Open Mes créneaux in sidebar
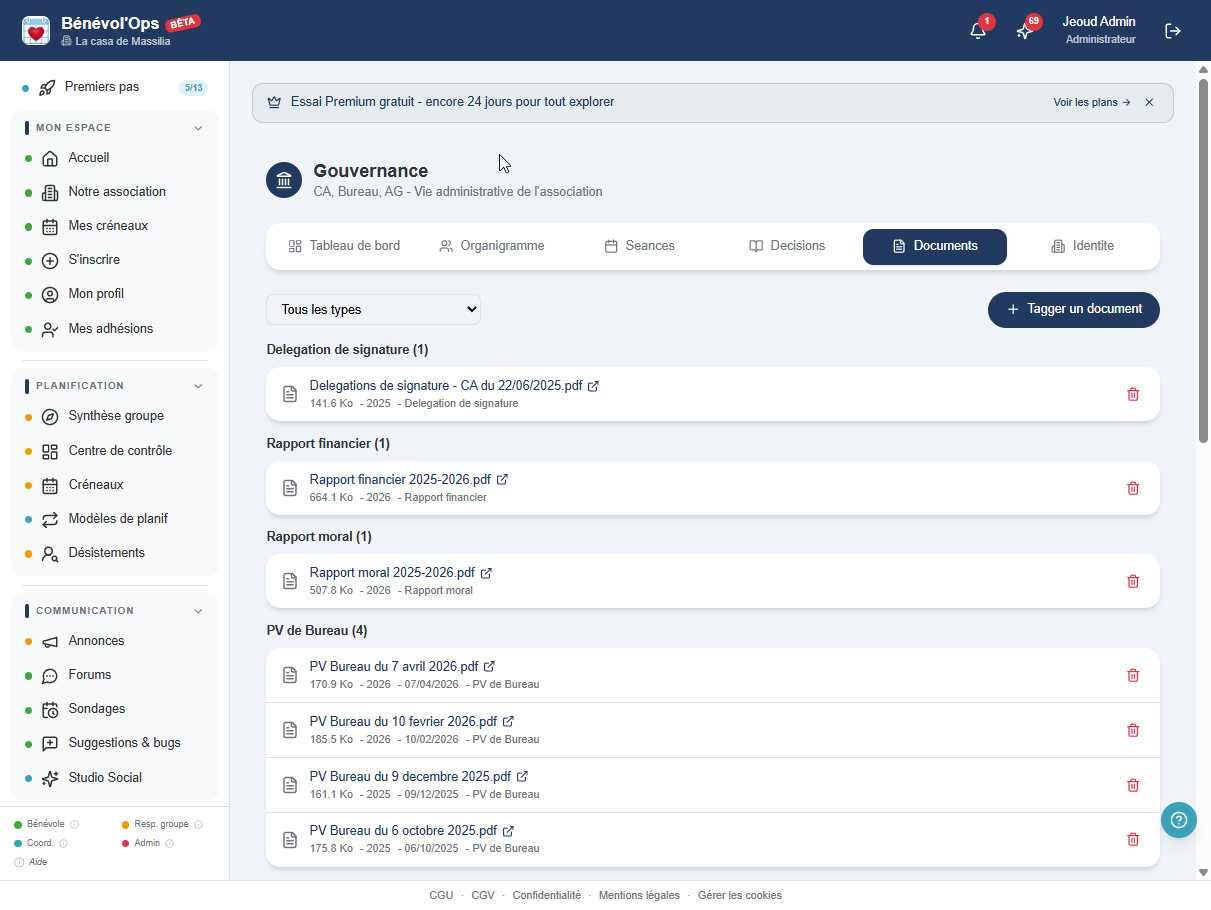 point(114,226)
